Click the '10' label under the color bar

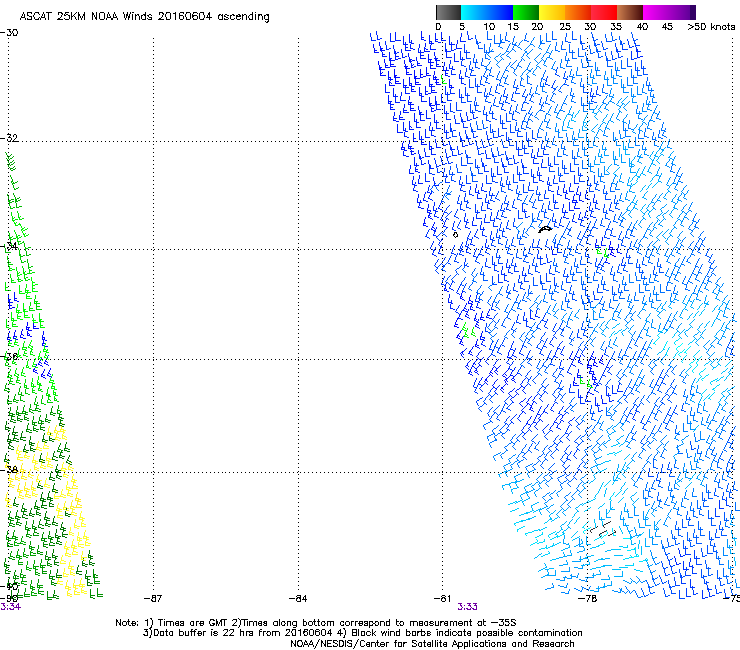tap(489, 27)
